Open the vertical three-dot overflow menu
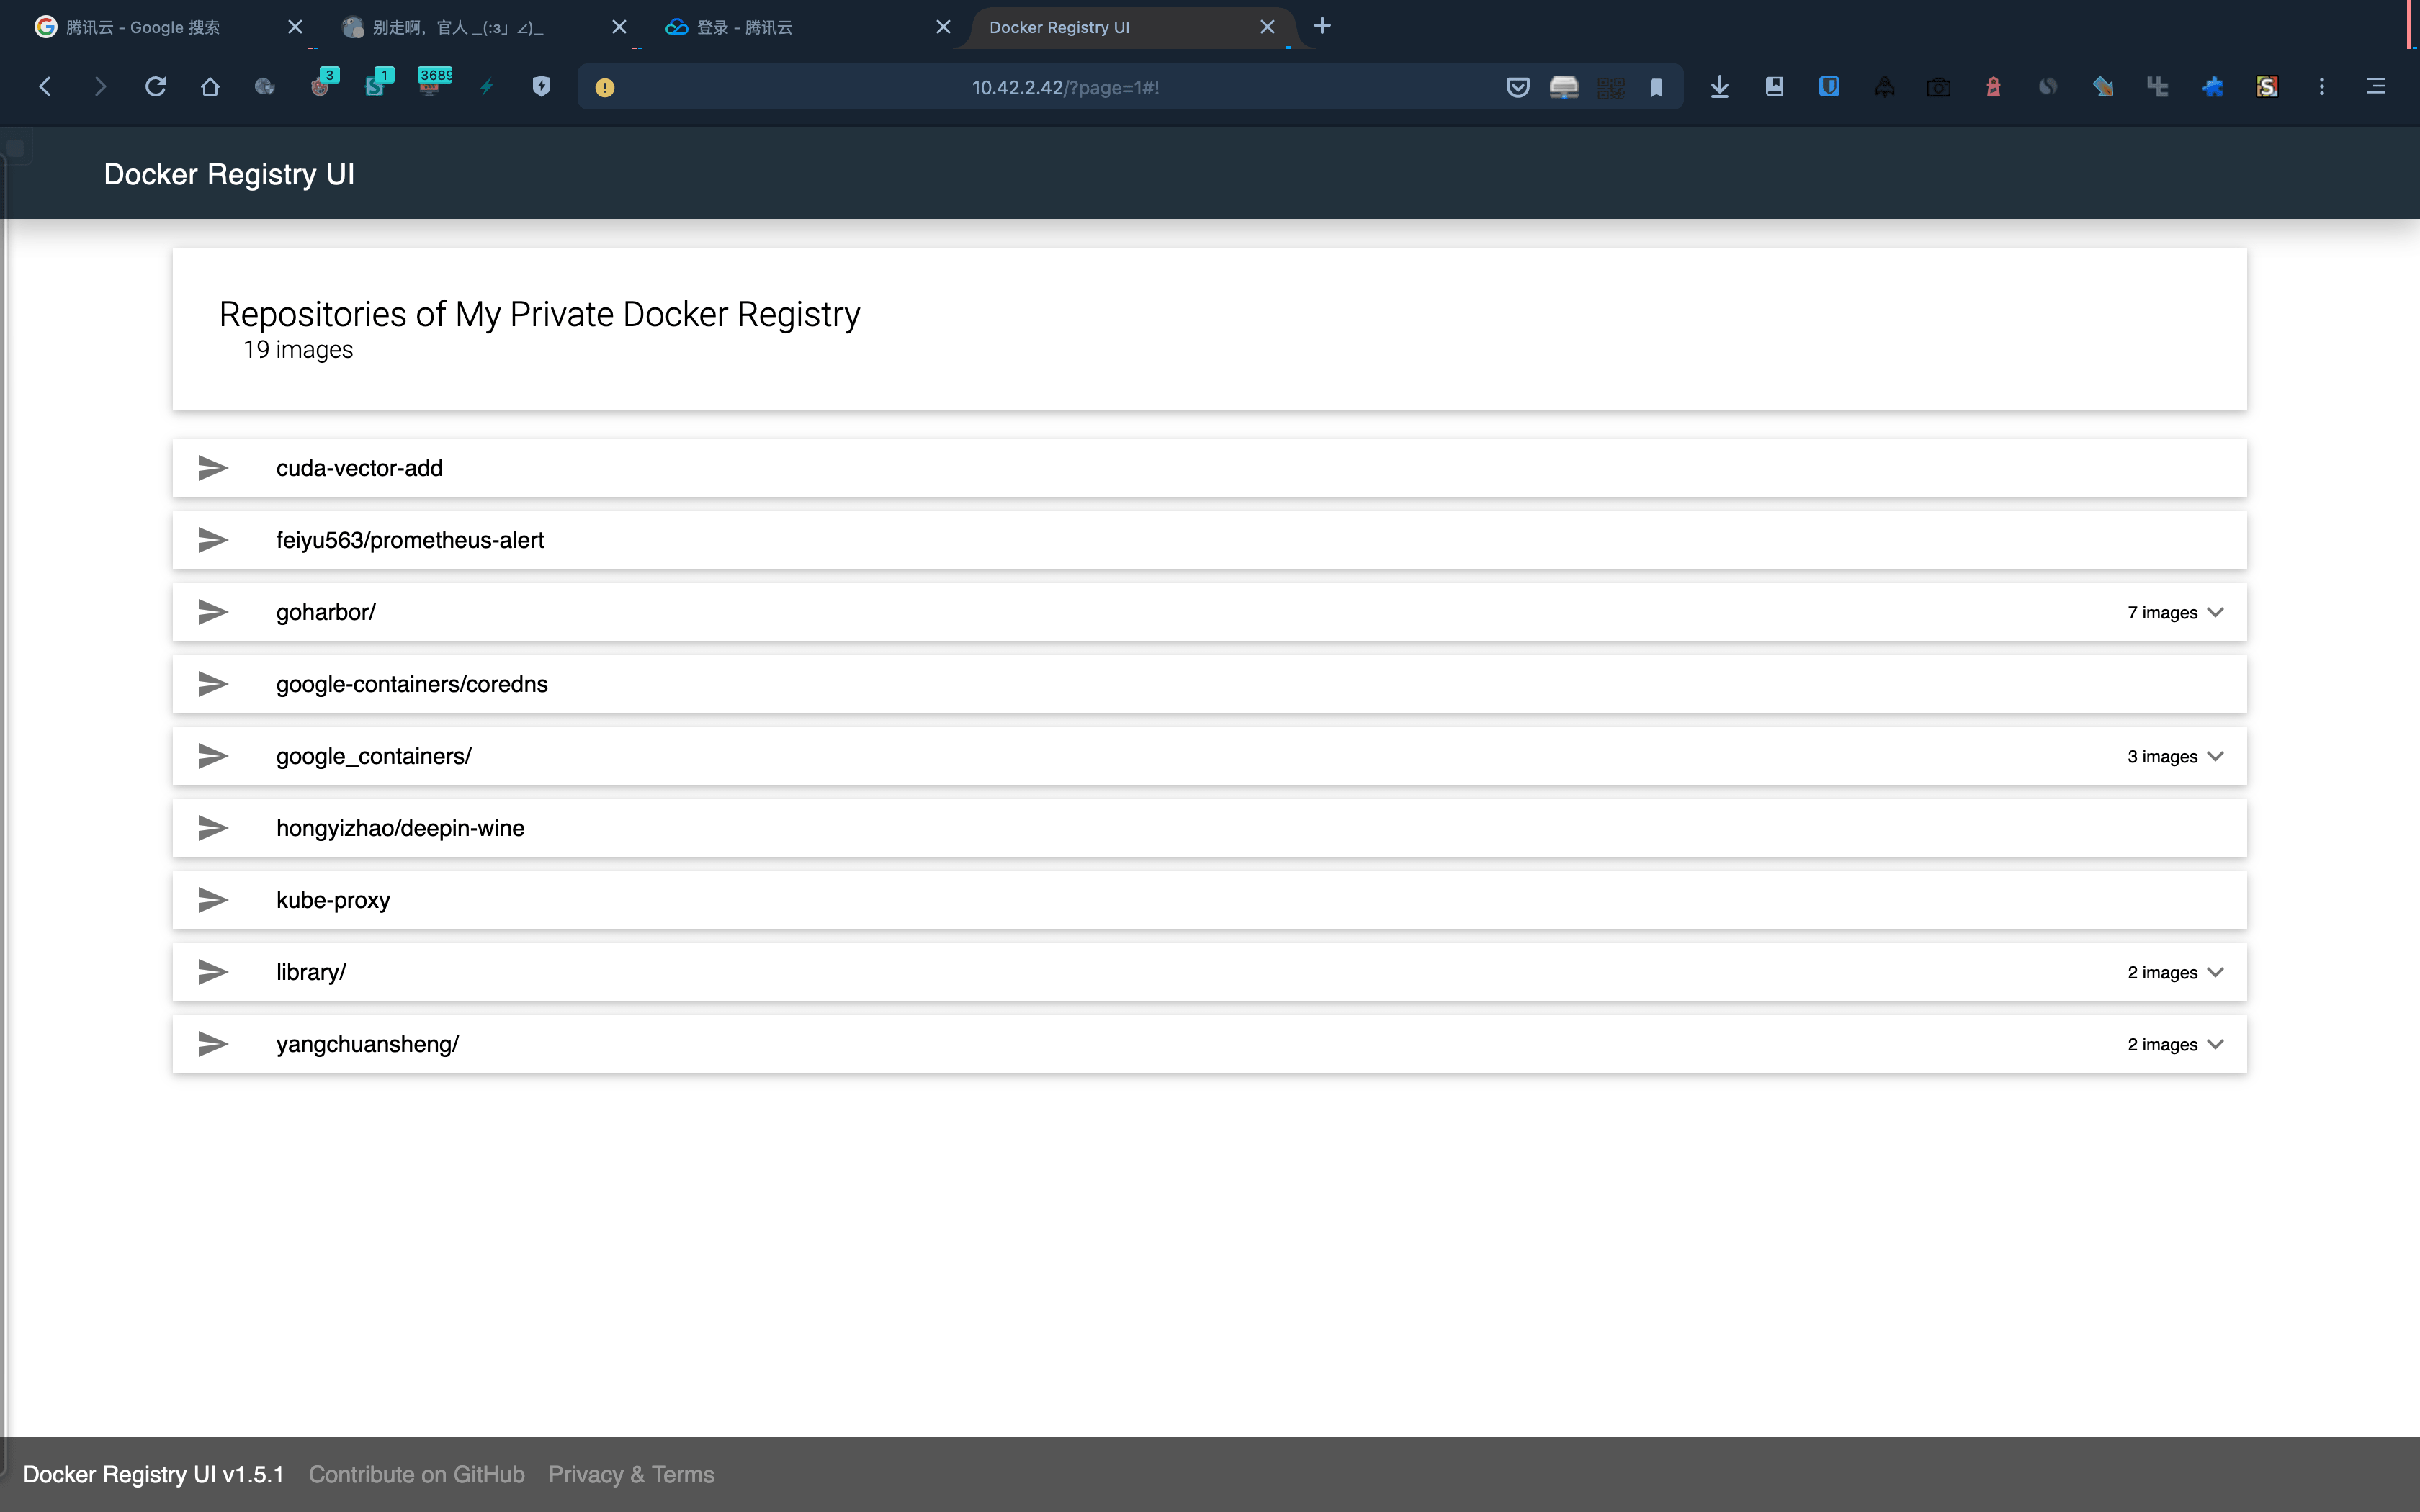 2322,87
